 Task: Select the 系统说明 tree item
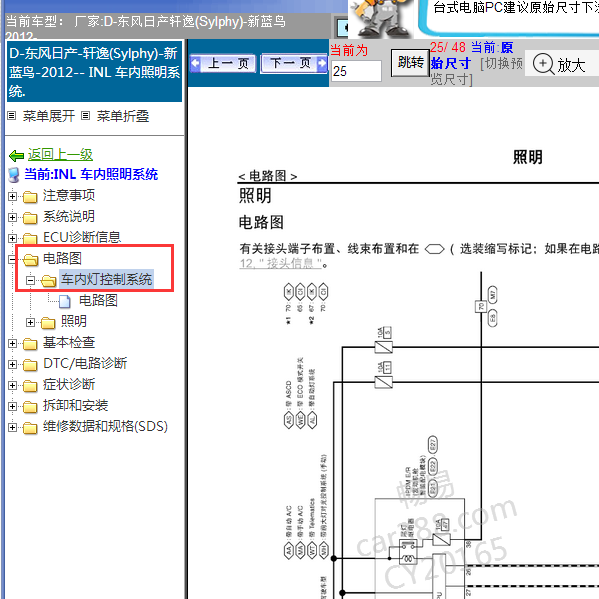69,217
